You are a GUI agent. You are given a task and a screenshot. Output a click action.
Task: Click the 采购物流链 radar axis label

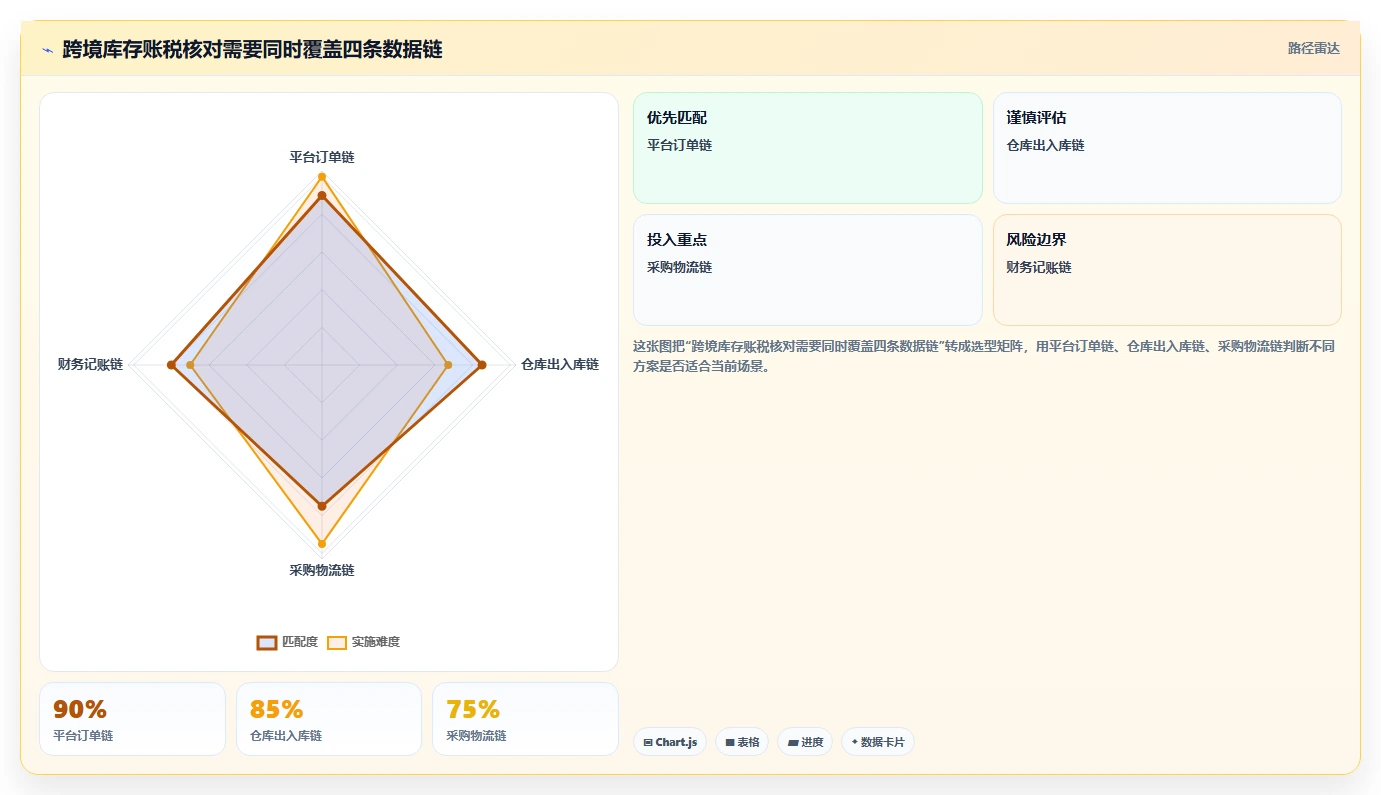pos(322,570)
